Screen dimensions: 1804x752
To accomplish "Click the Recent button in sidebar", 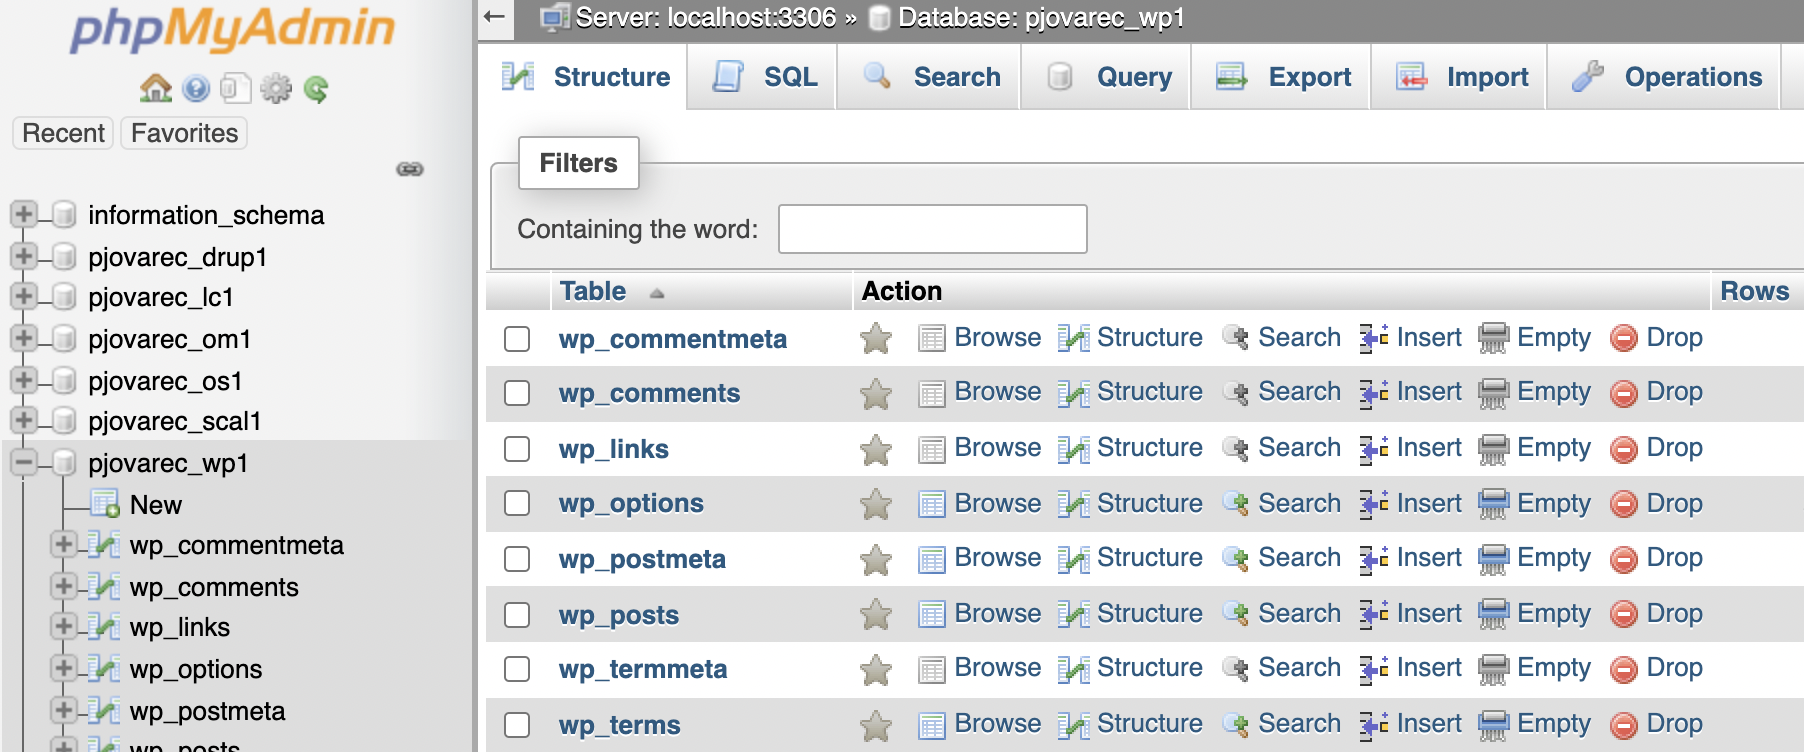I will 63,133.
